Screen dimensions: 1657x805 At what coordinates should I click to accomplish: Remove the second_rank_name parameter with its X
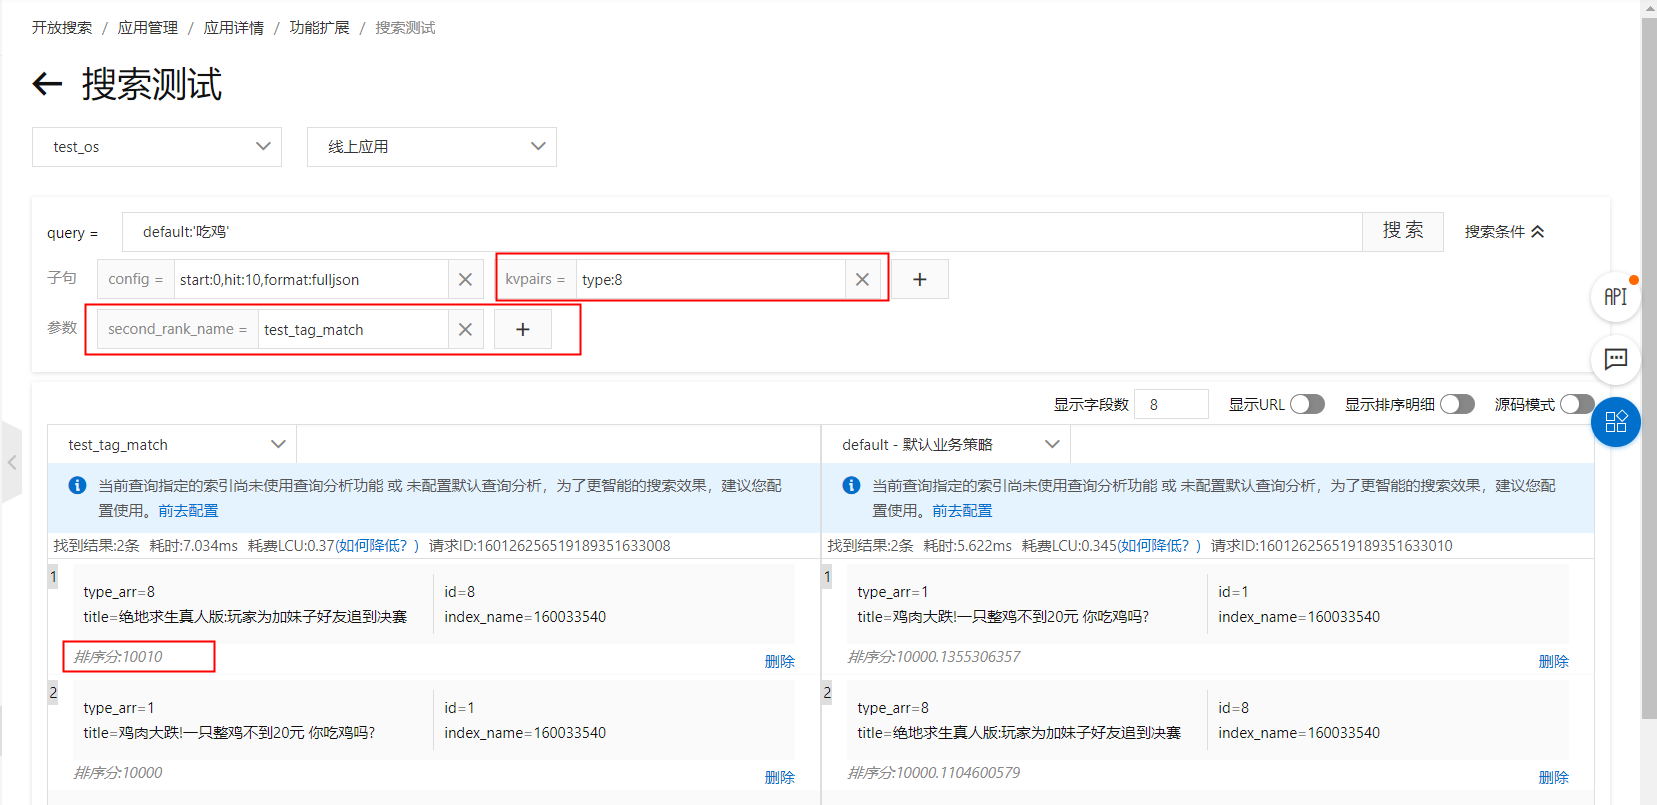[465, 330]
